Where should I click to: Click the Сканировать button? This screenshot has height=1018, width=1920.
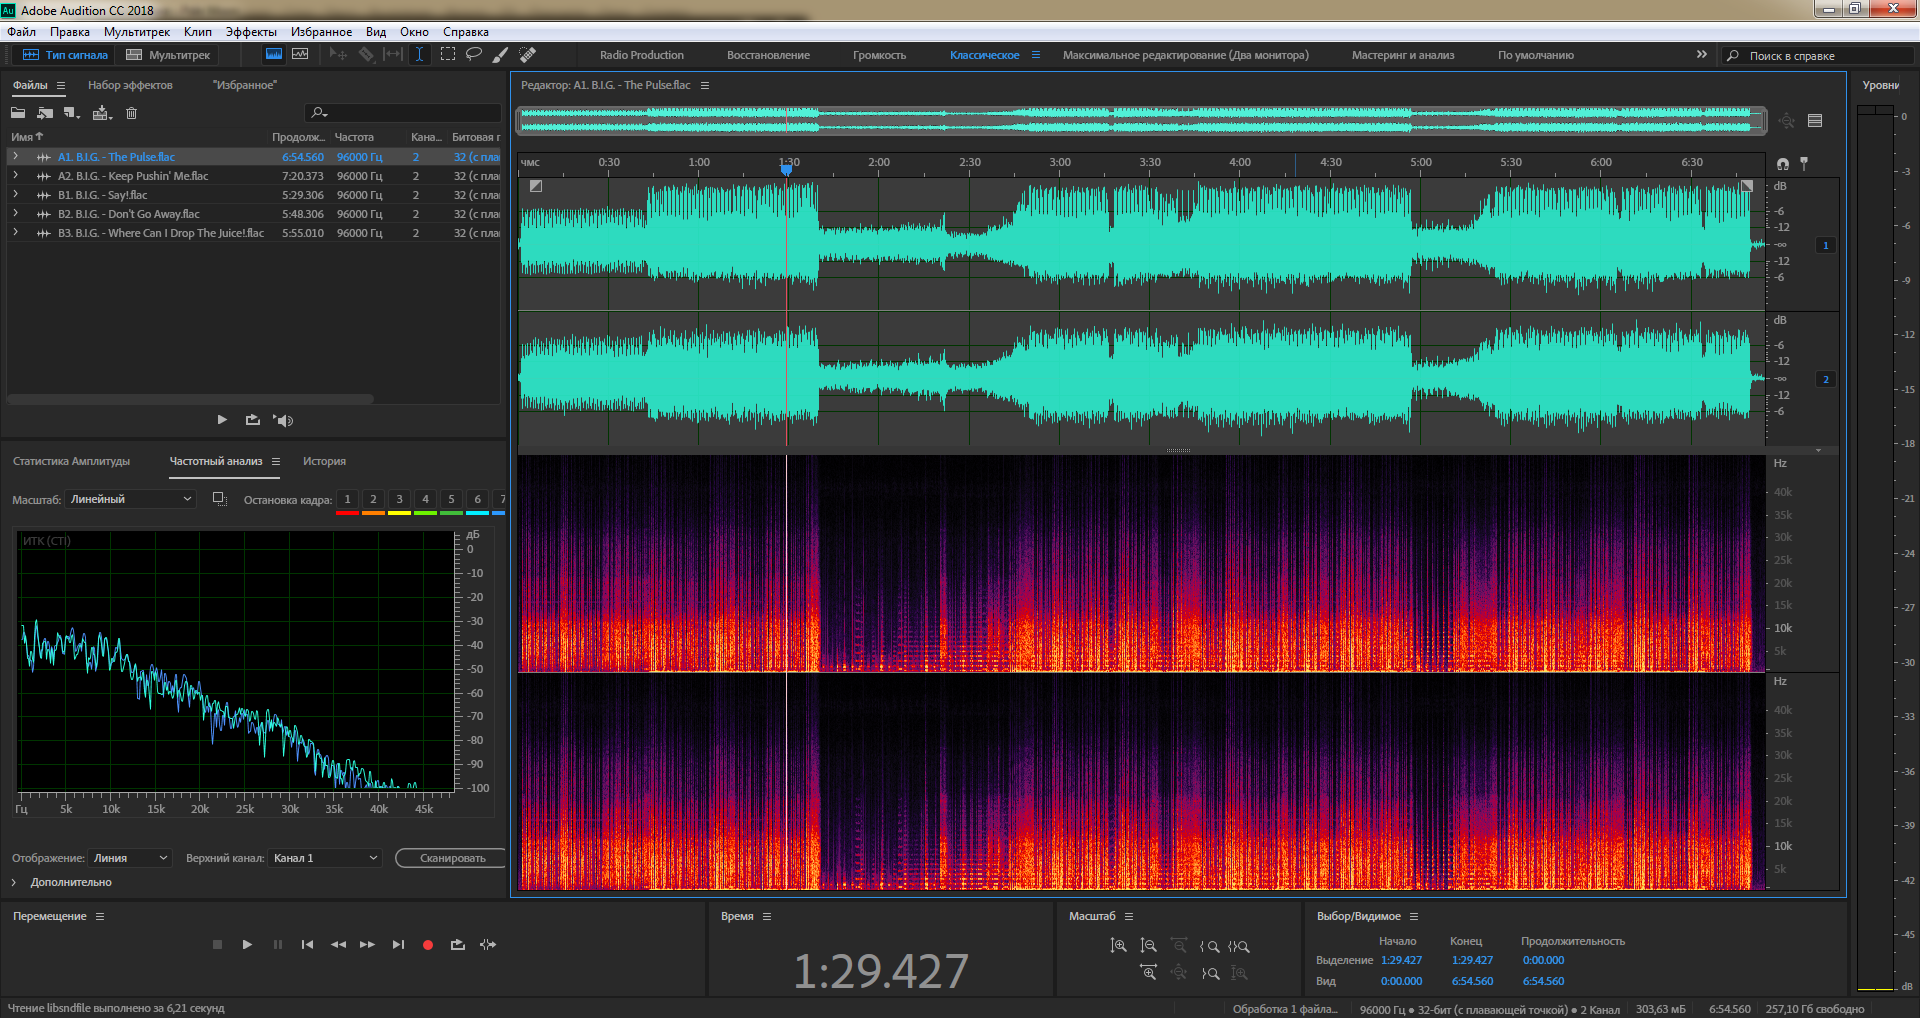(450, 858)
